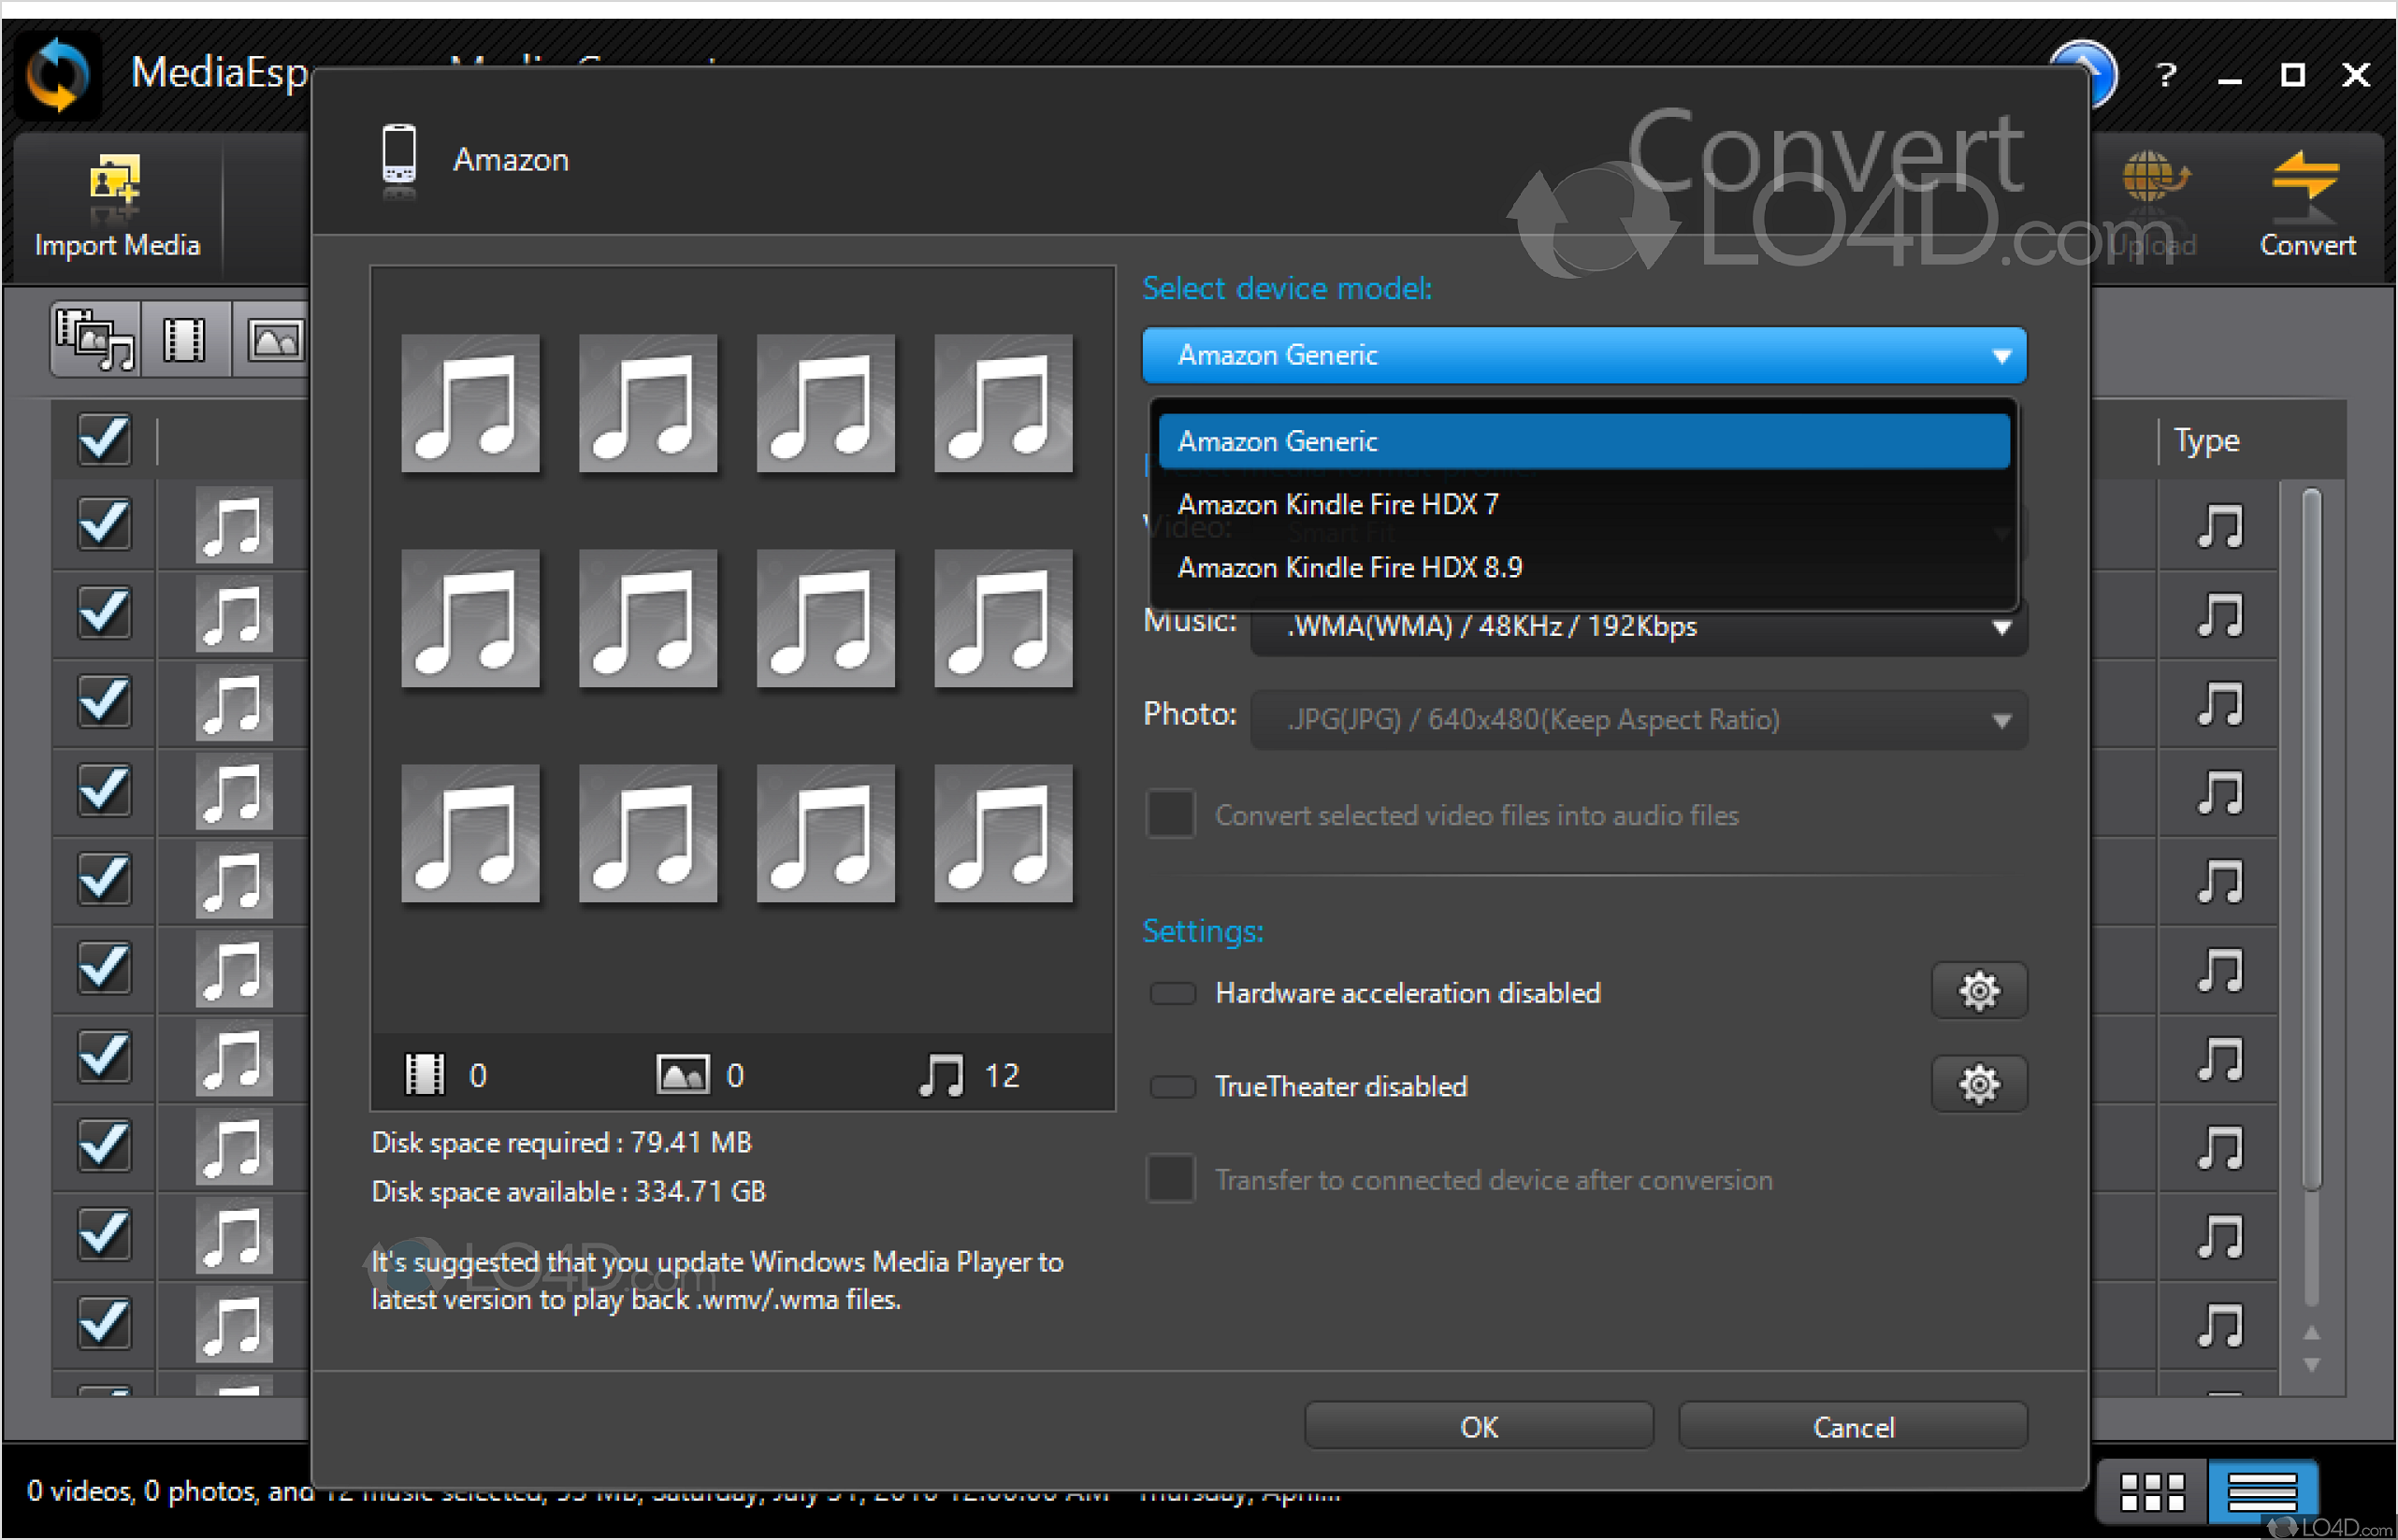Click Disk space available text
This screenshot has width=2398, height=1540.
click(x=568, y=1191)
